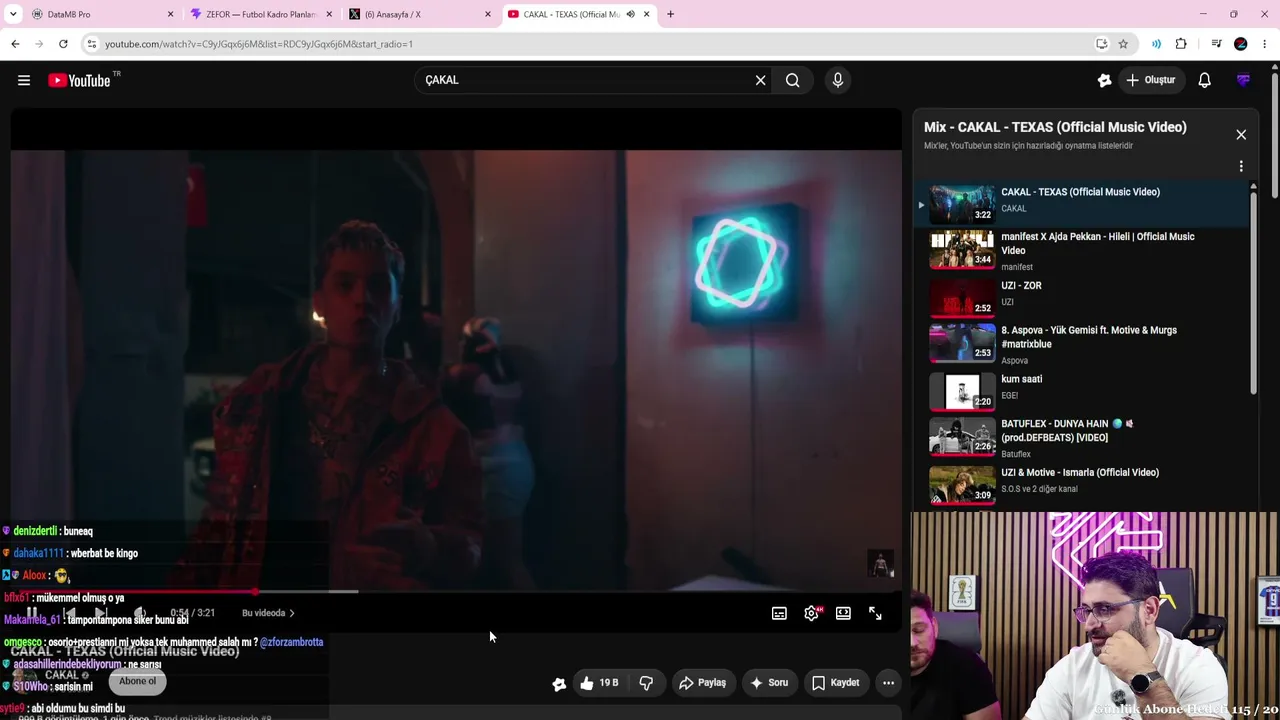
Task: Save the video with Kaydet
Action: [835, 683]
